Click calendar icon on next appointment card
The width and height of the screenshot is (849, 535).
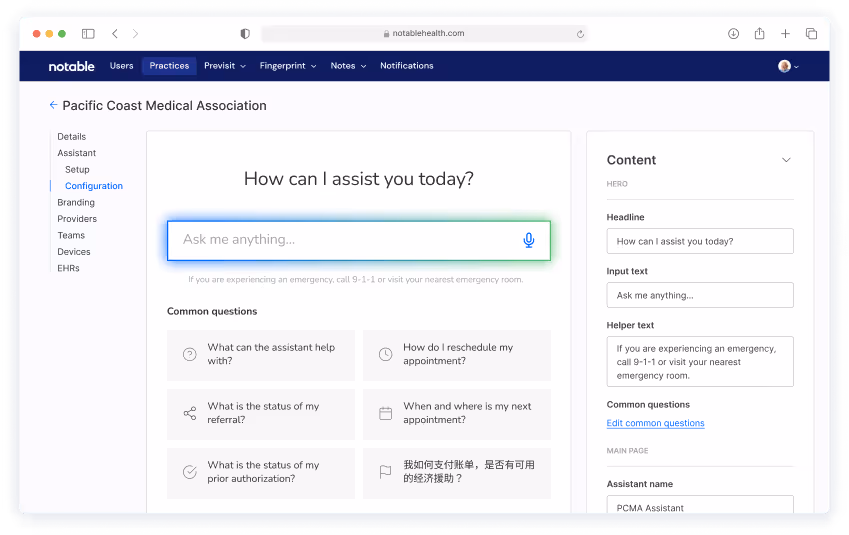point(385,413)
